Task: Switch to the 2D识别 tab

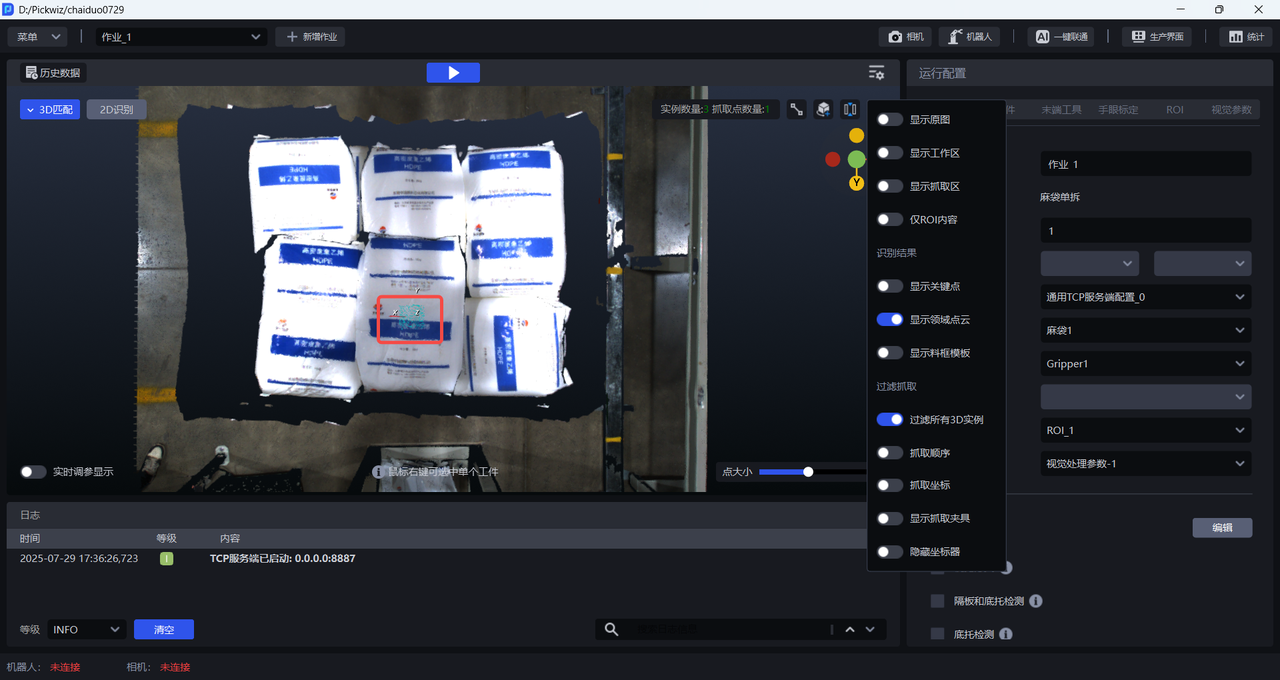Action: 116,110
